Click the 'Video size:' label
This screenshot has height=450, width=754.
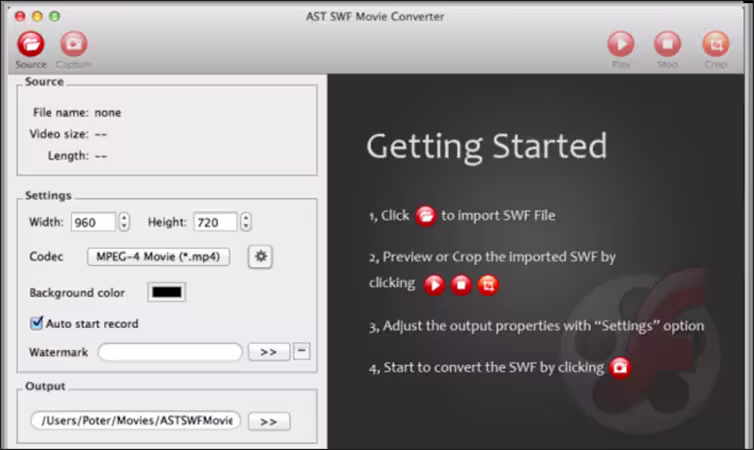pyautogui.click(x=59, y=134)
